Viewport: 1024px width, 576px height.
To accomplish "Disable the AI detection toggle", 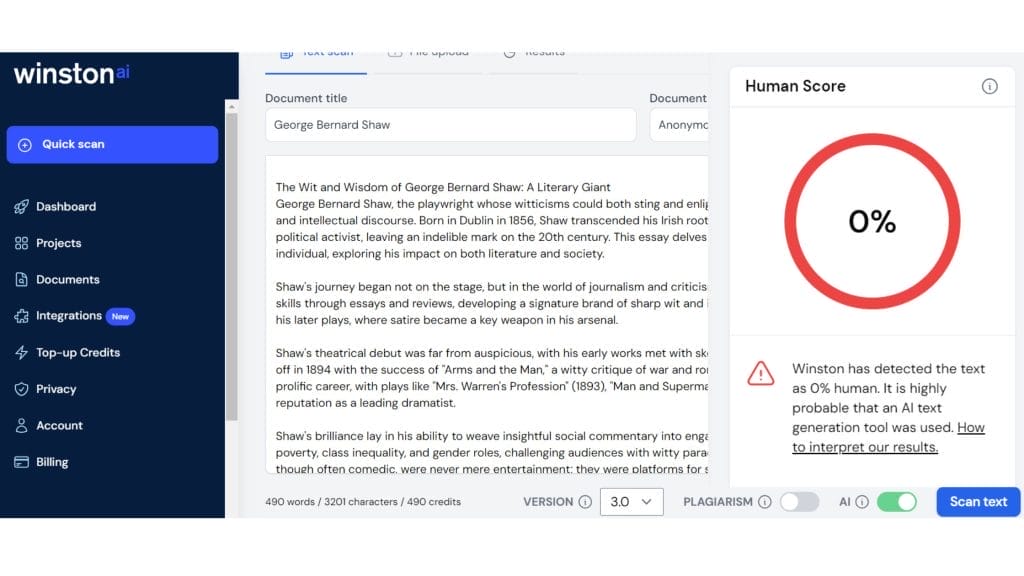I will [897, 502].
